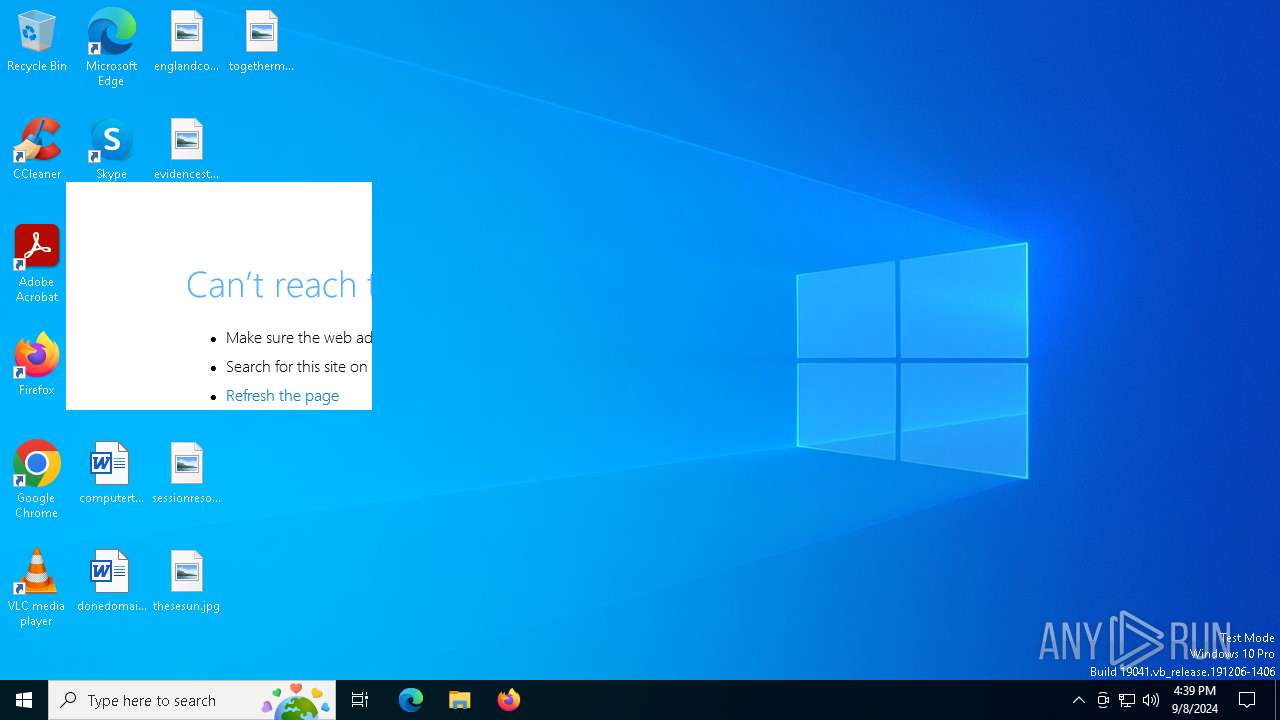Select the computert... Word document
Image resolution: width=1280 pixels, height=720 pixels.
click(x=111, y=473)
